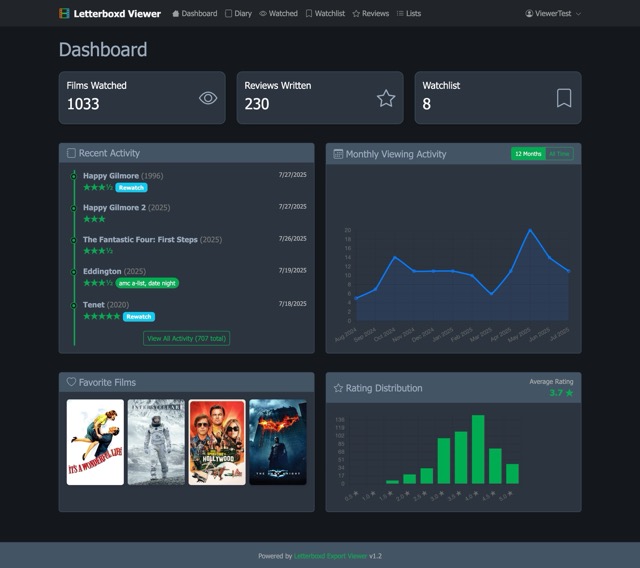Click the Letterboxd Viewer logo icon
This screenshot has width=640, height=568.
coord(64,13)
